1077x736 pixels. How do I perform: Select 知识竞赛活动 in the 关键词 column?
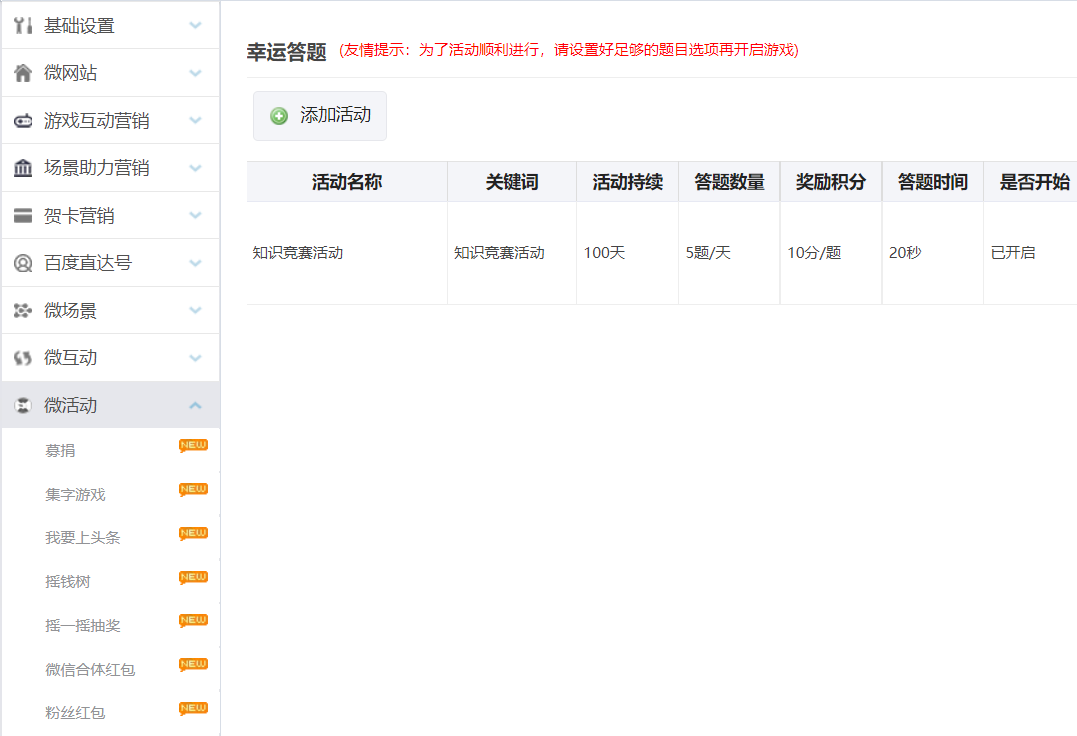pyautogui.click(x=499, y=253)
